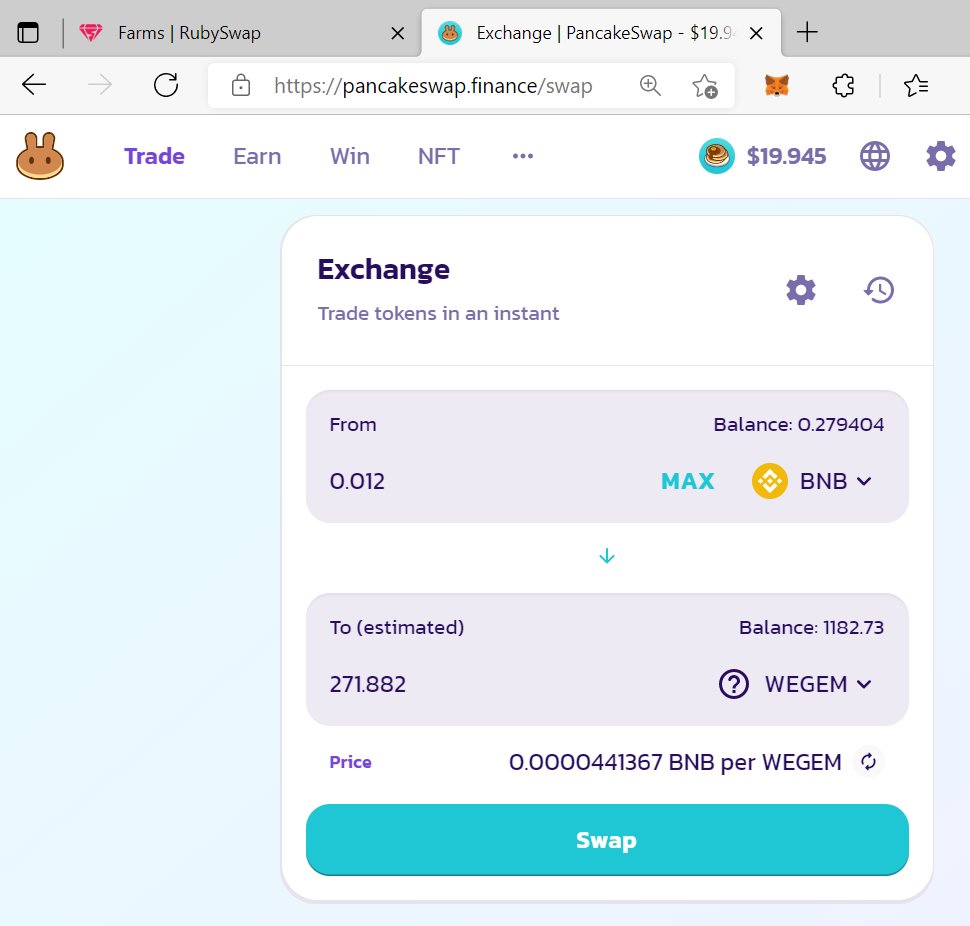Switch to Farms | RubySwap tab
The height and width of the screenshot is (926, 970).
[242, 33]
